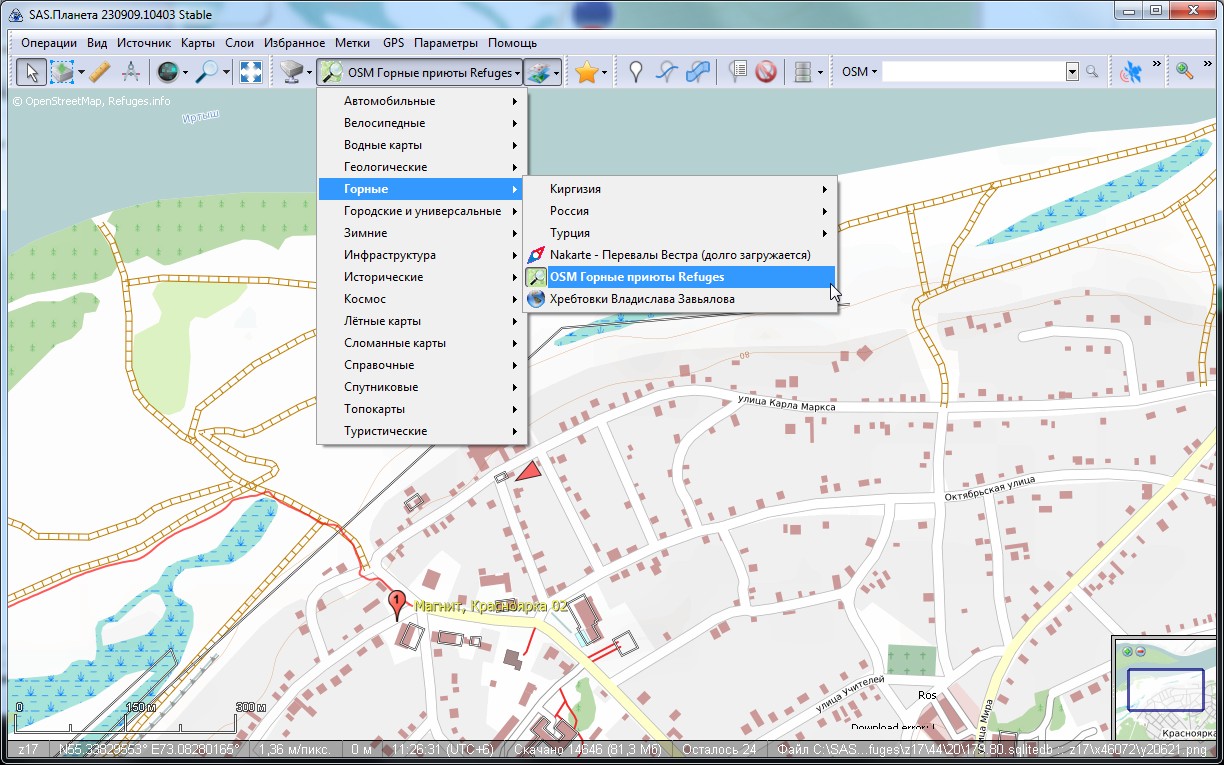Image resolution: width=1224 pixels, height=765 pixels.
Task: Add a new path with the curve tool
Action: coord(667,71)
